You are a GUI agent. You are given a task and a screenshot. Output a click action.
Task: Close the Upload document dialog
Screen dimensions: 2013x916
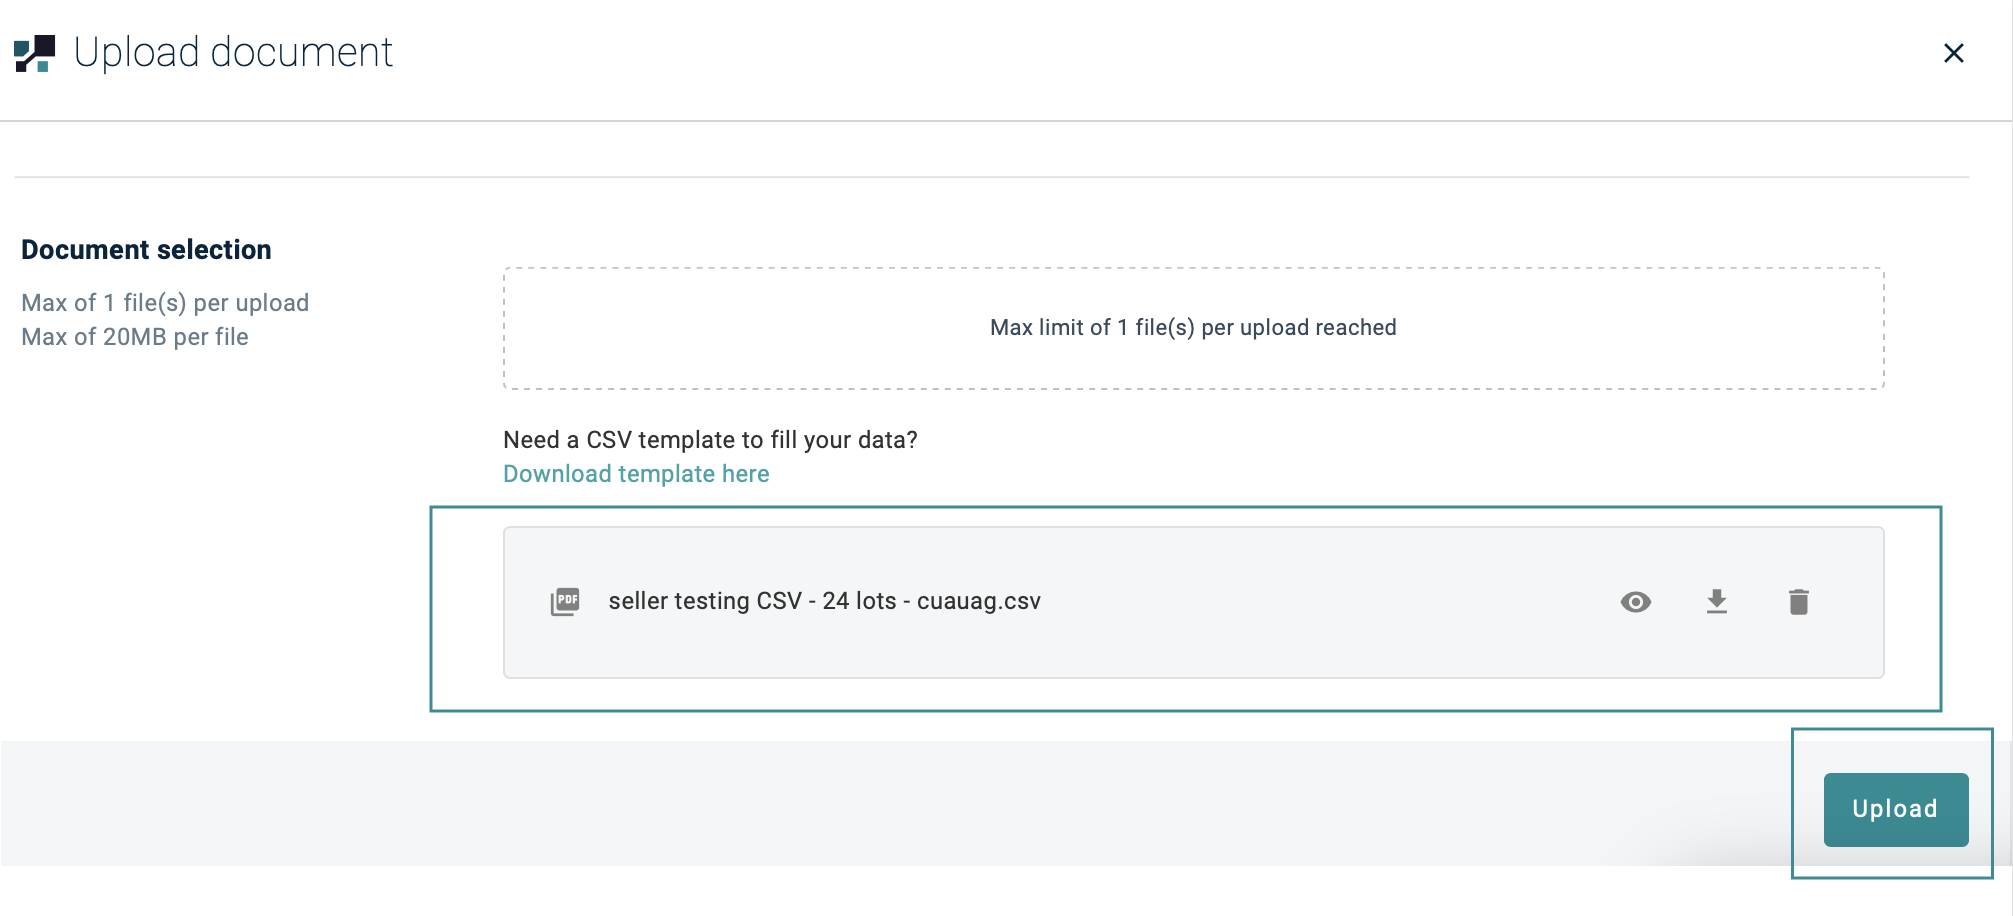1953,54
